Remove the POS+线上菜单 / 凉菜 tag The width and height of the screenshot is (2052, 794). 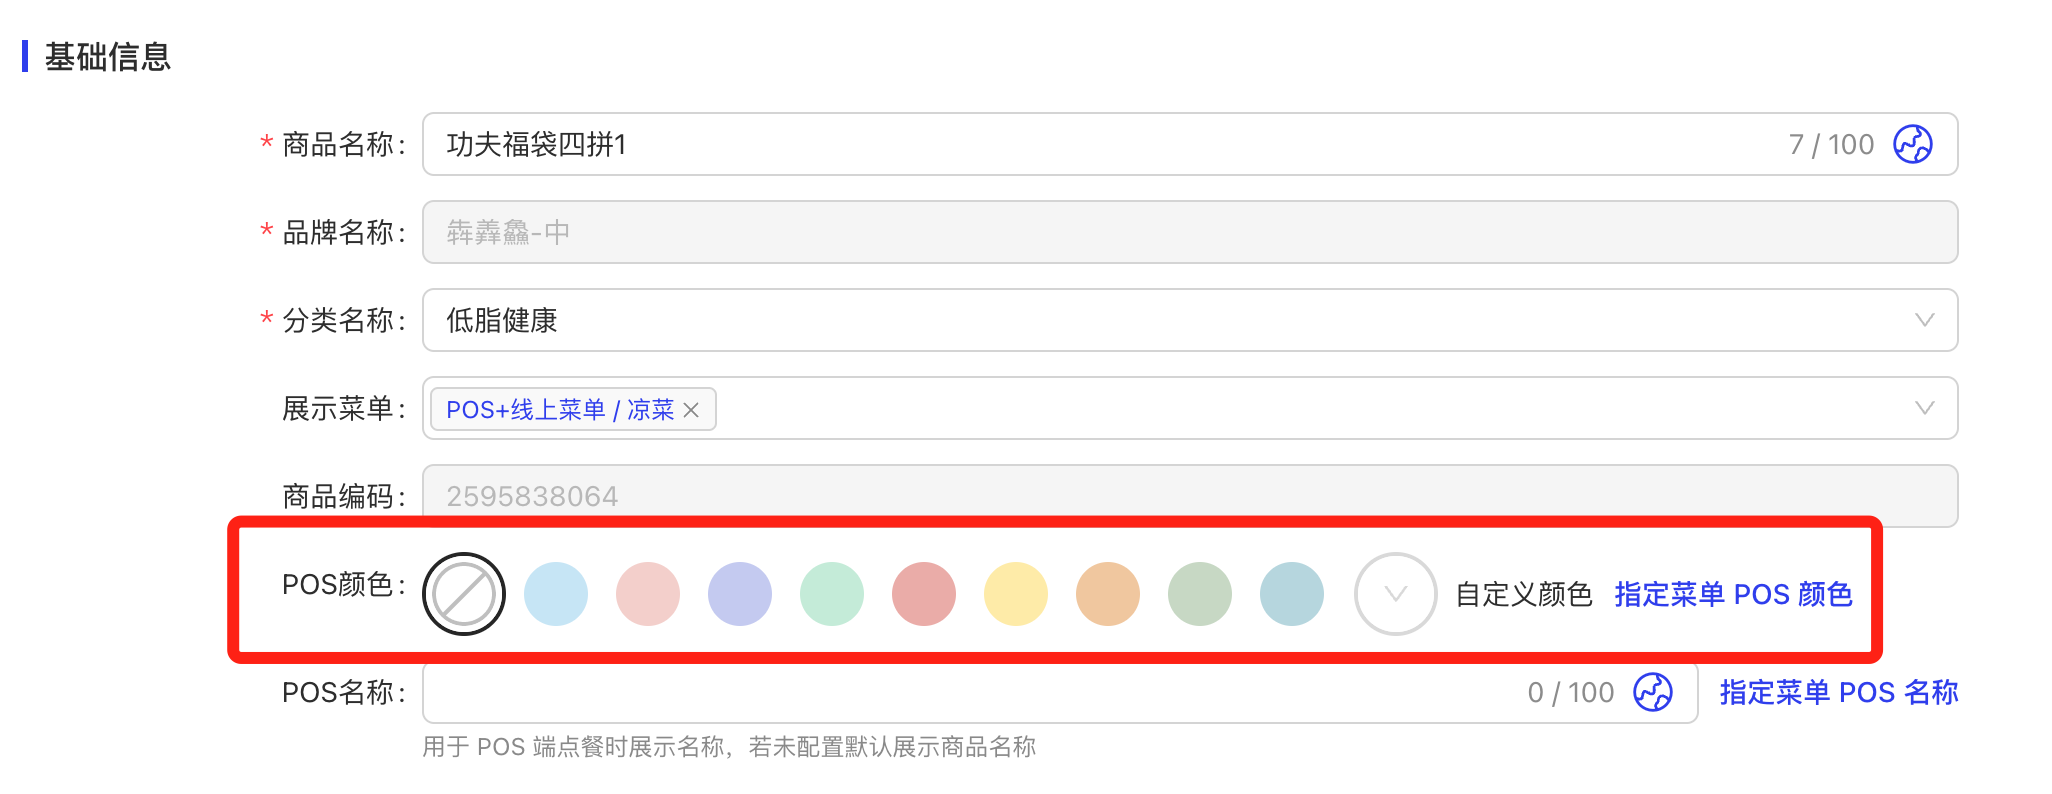click(691, 410)
